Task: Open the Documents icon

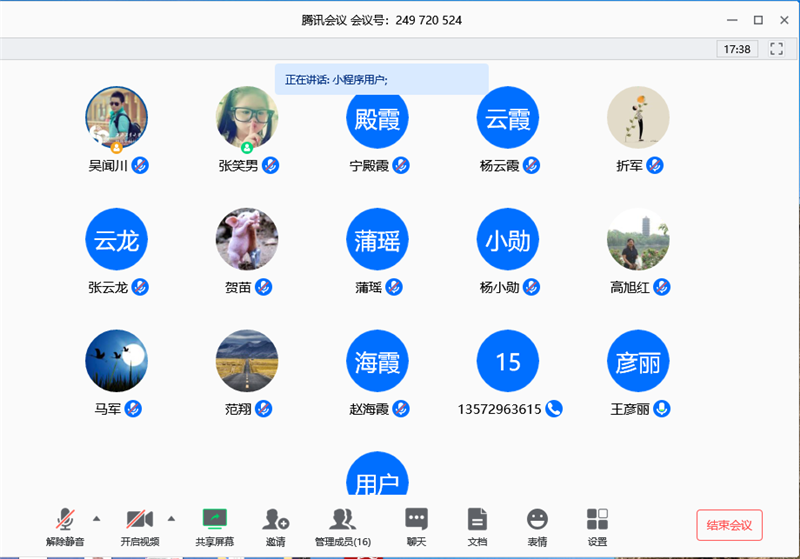Action: (477, 527)
